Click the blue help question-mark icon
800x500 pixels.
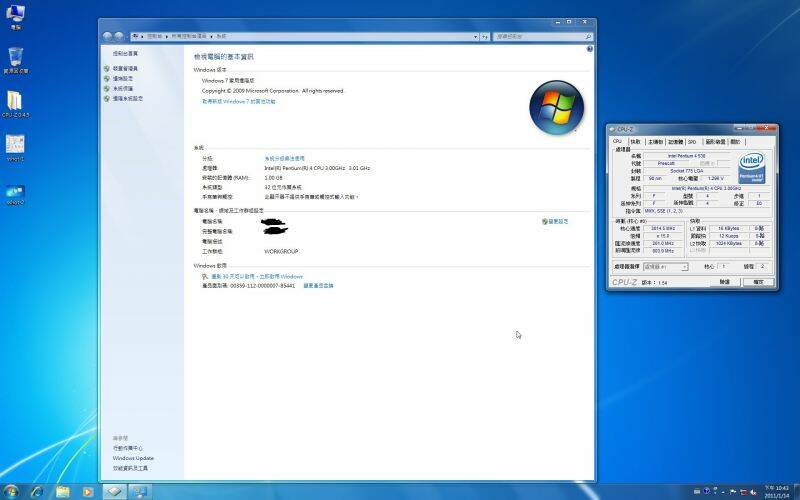coord(590,49)
